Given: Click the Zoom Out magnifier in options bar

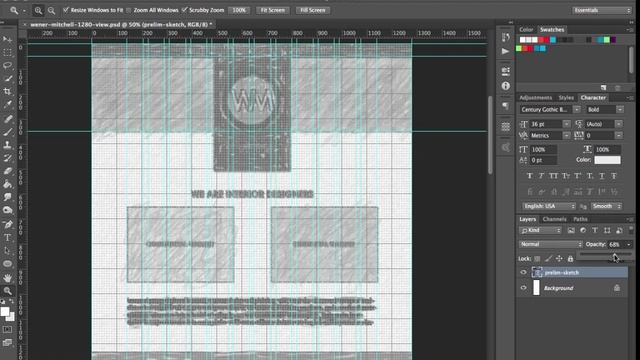Looking at the screenshot, I should pyautogui.click(x=51, y=10).
